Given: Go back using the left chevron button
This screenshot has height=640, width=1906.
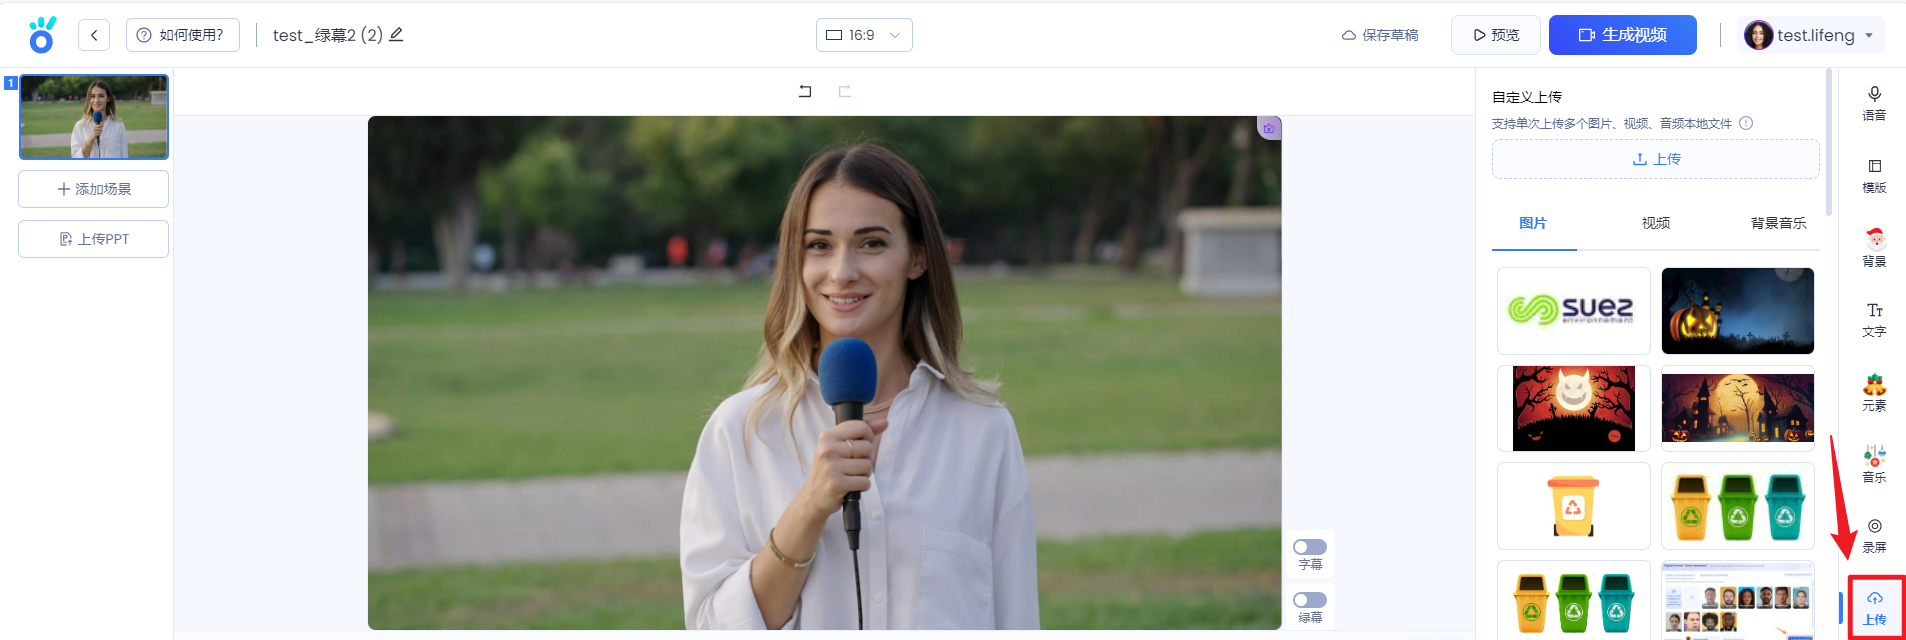Looking at the screenshot, I should tap(94, 35).
